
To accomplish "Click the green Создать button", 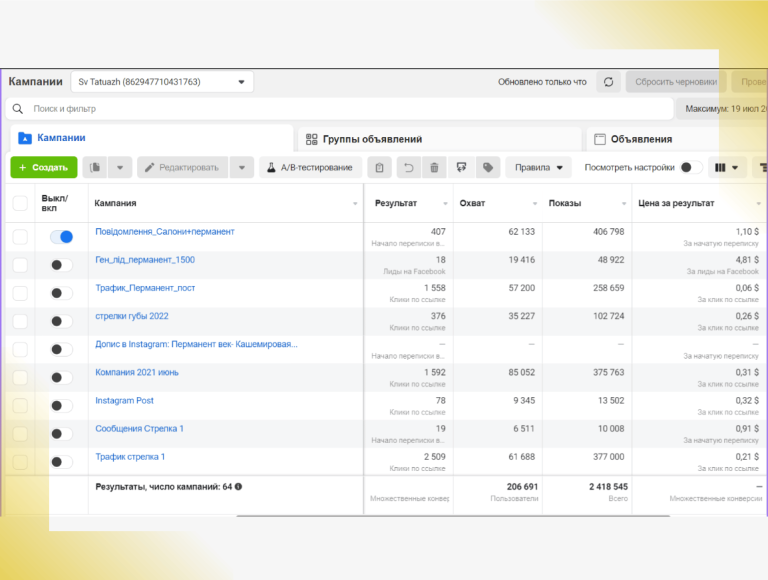I will tap(44, 168).
